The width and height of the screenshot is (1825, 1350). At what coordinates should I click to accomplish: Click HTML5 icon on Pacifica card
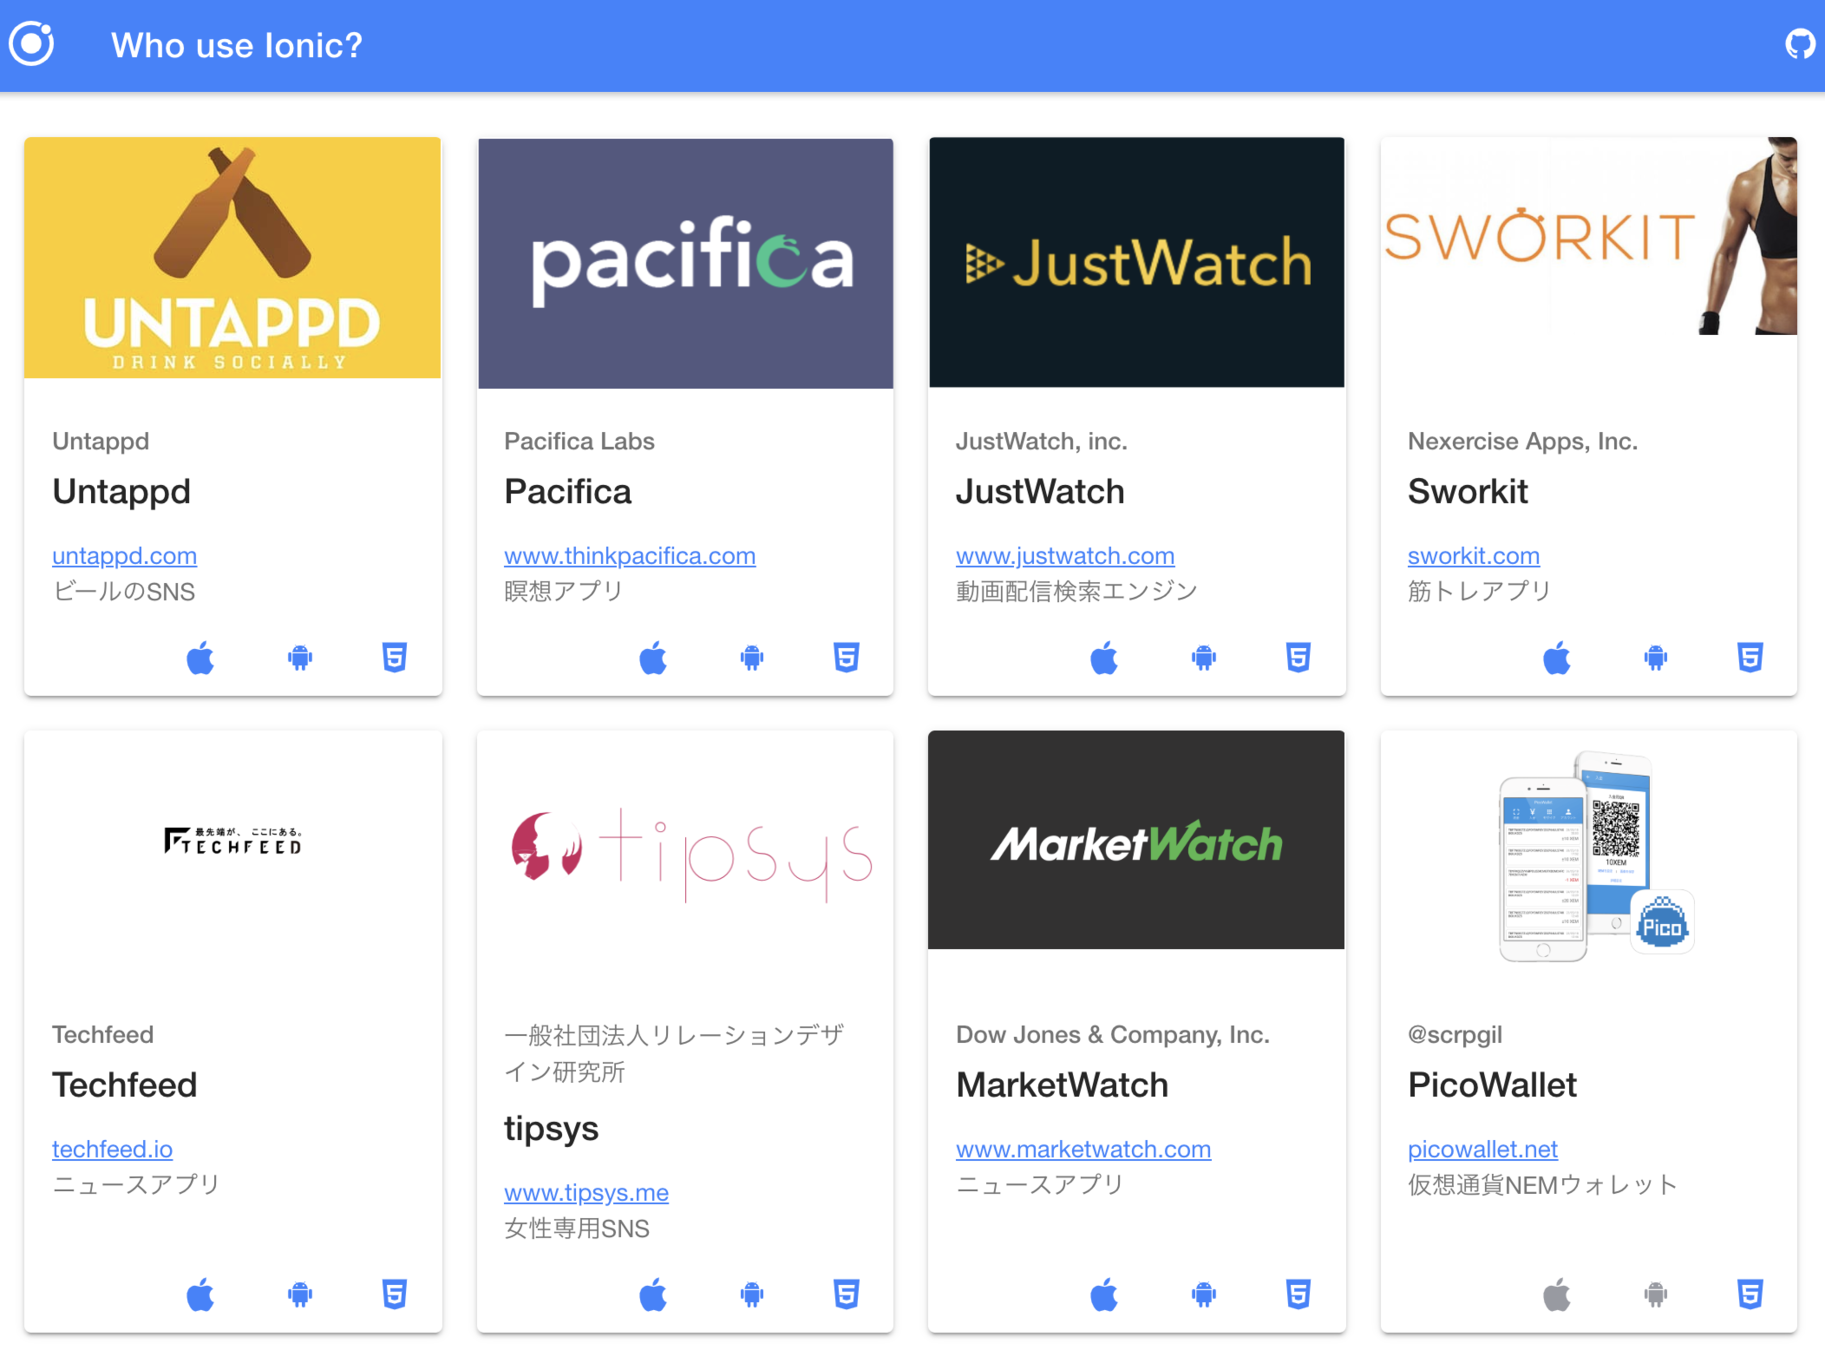point(847,658)
